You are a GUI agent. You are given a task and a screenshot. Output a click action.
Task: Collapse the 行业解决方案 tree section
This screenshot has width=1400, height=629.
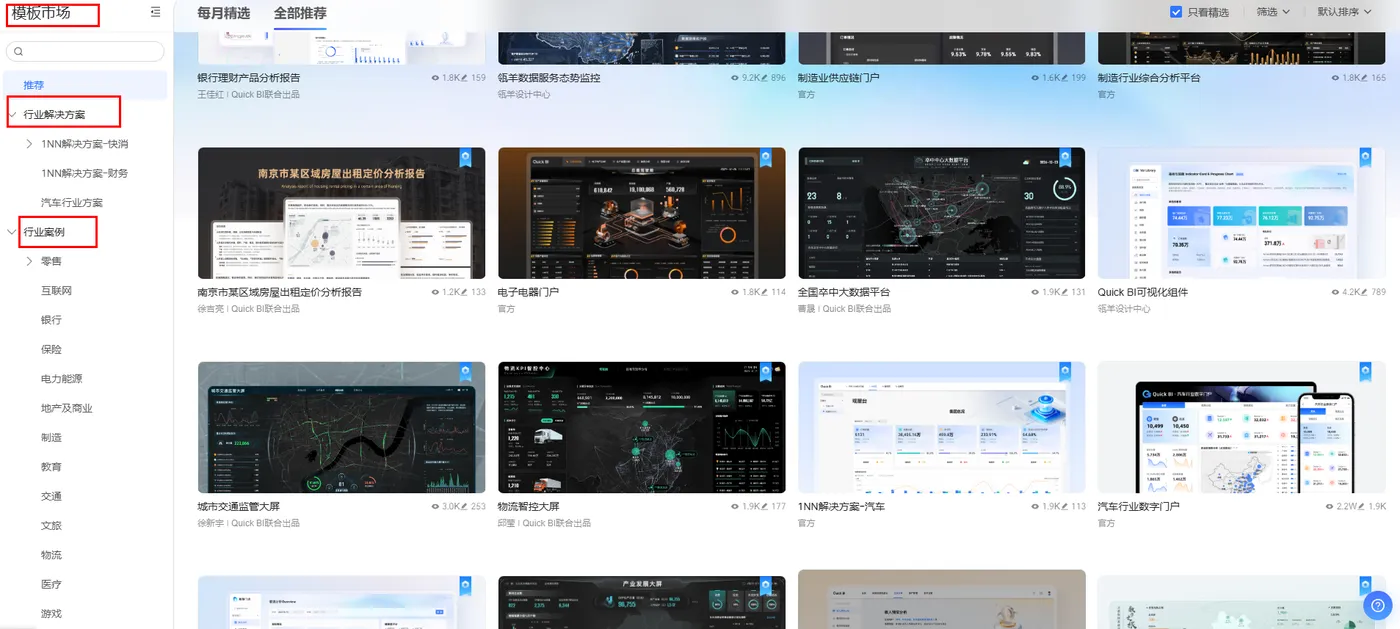tap(12, 114)
